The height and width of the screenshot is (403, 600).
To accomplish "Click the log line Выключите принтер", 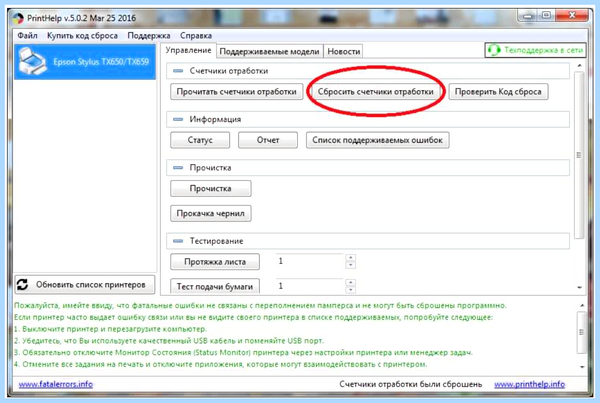I will click(x=110, y=329).
